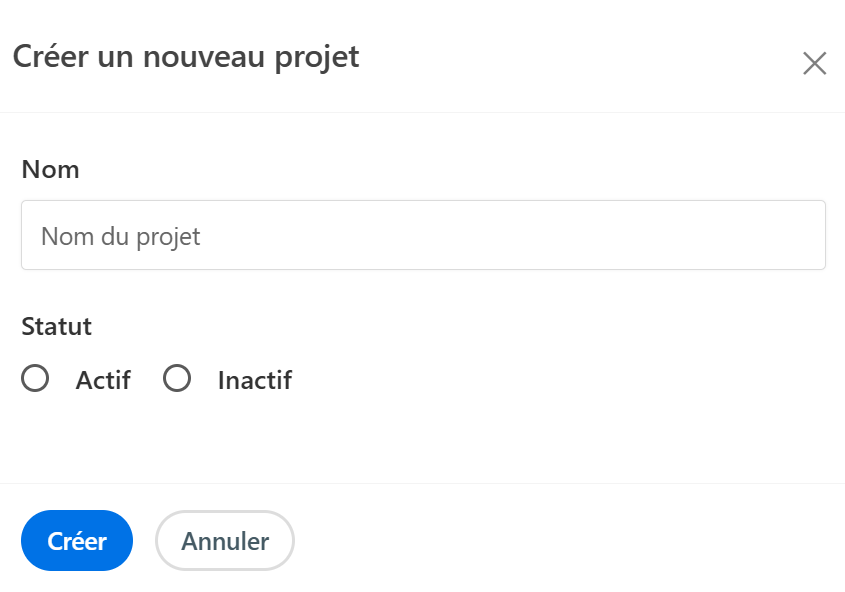Click the Créer un nouveau projet title

point(186,57)
